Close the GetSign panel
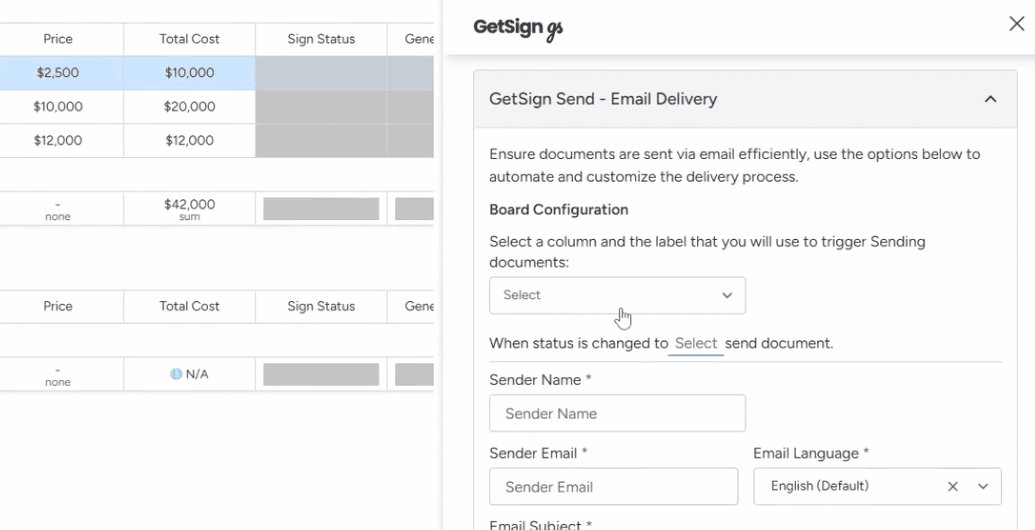The width and height of the screenshot is (1035, 530). click(1017, 24)
